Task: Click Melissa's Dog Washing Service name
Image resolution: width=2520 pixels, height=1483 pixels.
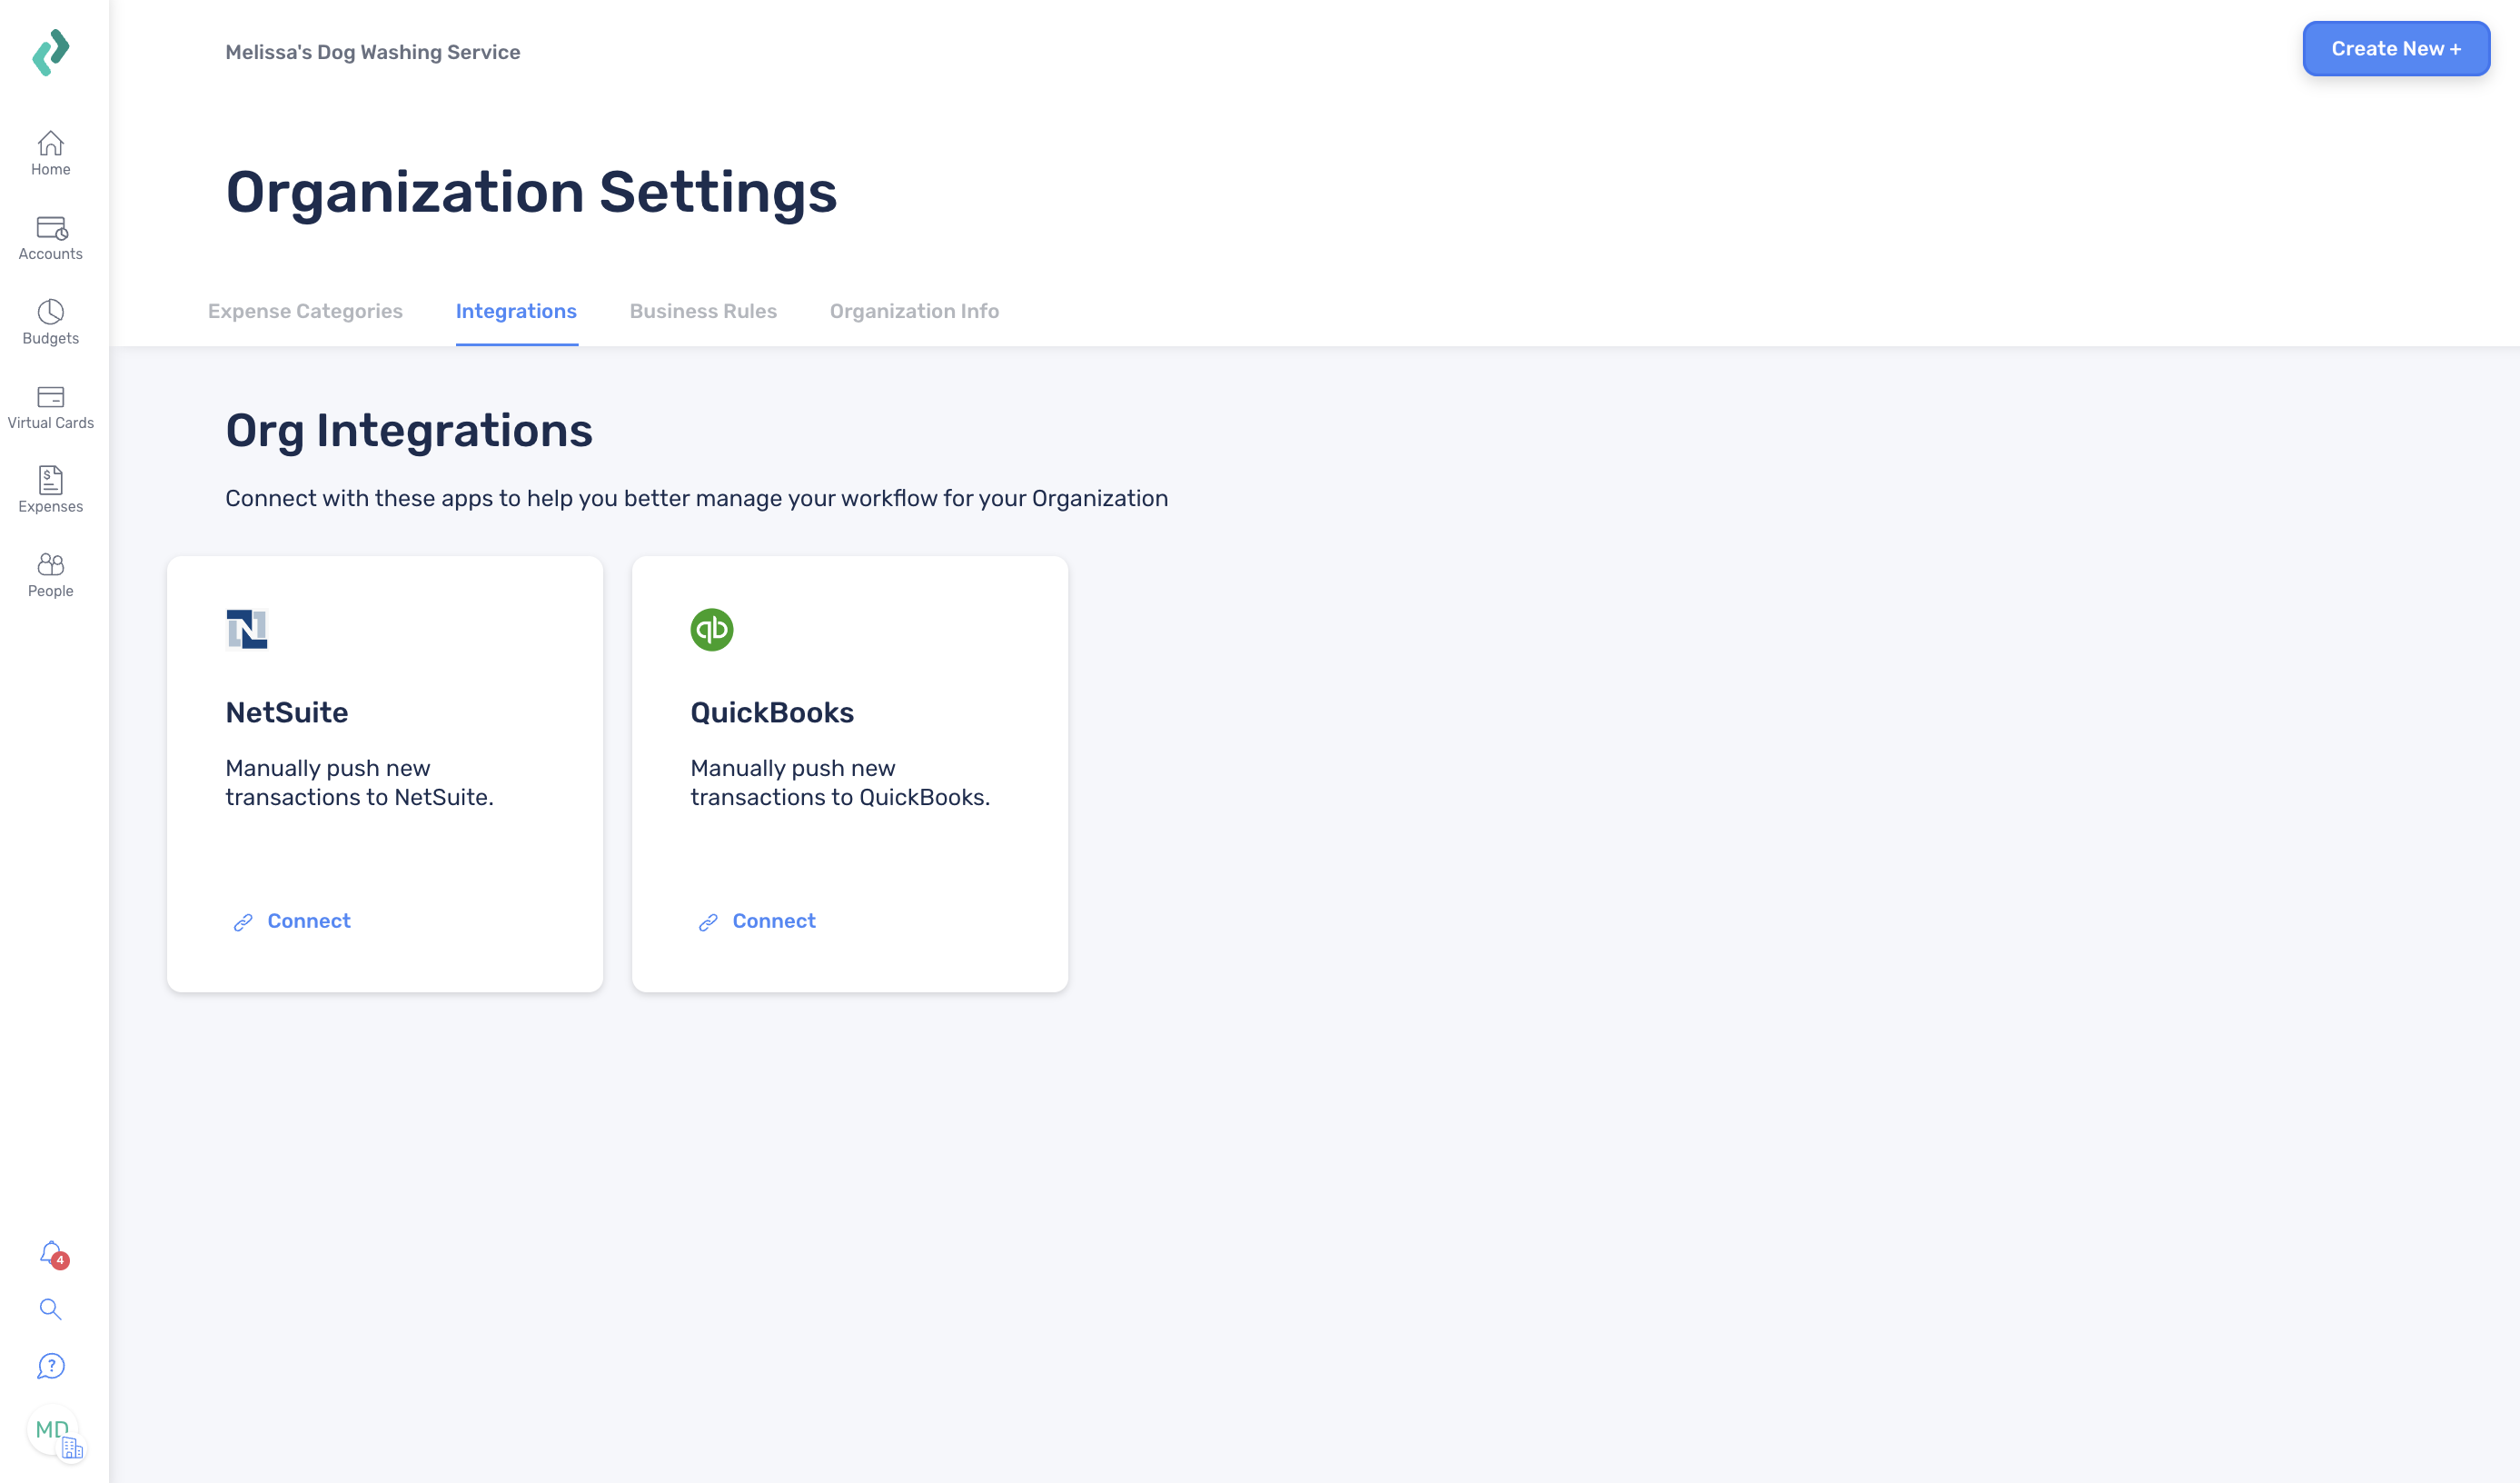Action: [373, 52]
